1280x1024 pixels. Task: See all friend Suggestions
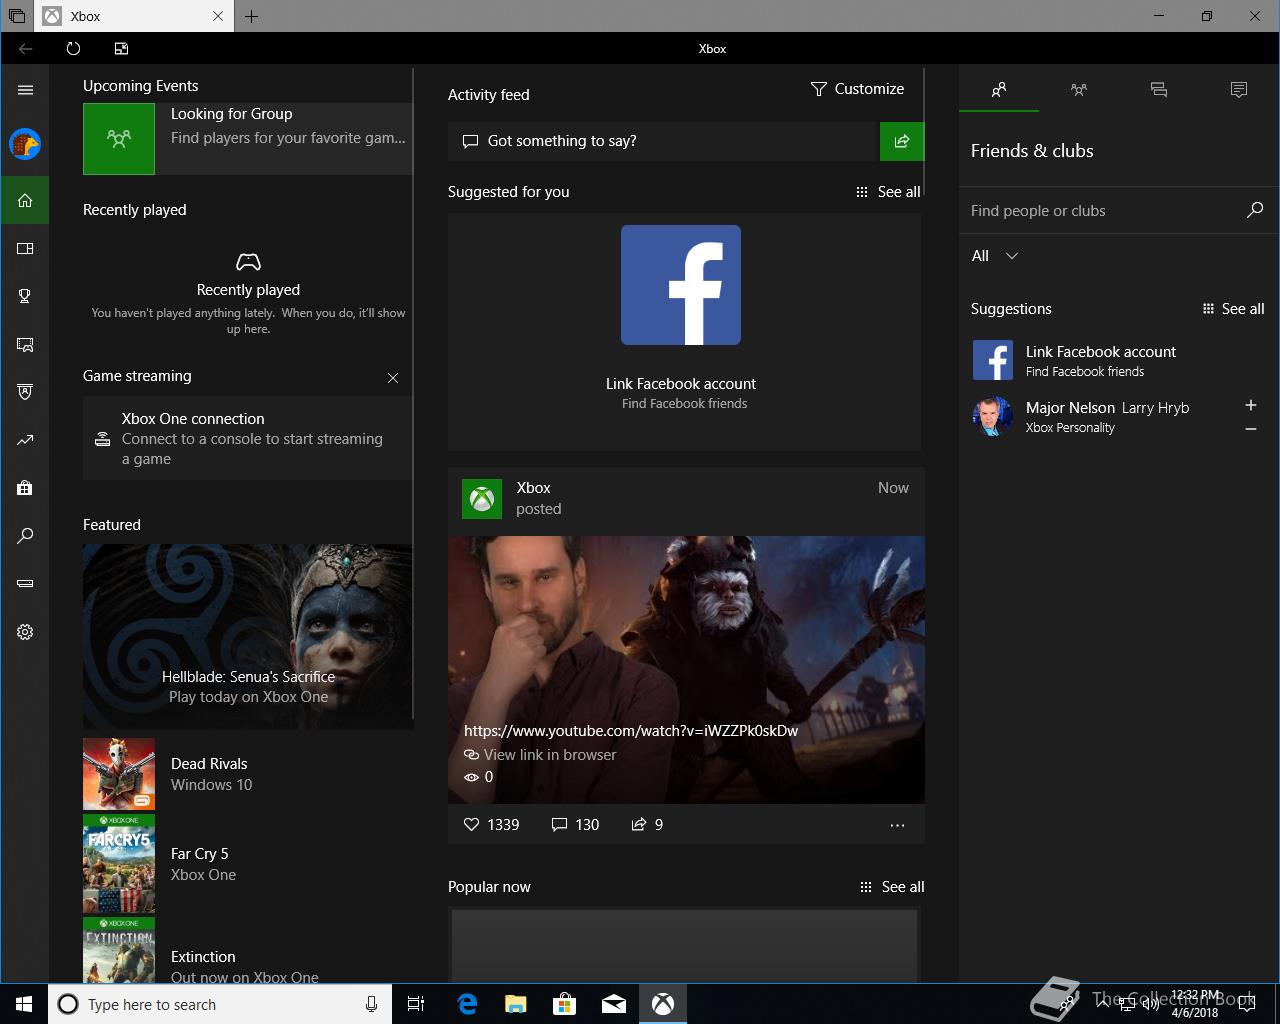coord(1233,309)
